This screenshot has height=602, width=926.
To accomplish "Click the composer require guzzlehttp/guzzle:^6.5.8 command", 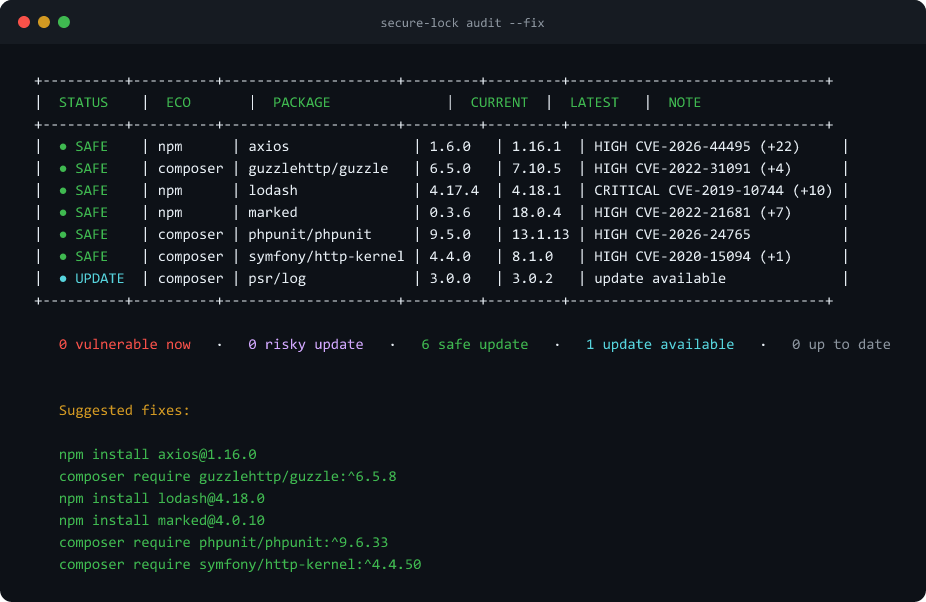I will click(x=227, y=476).
